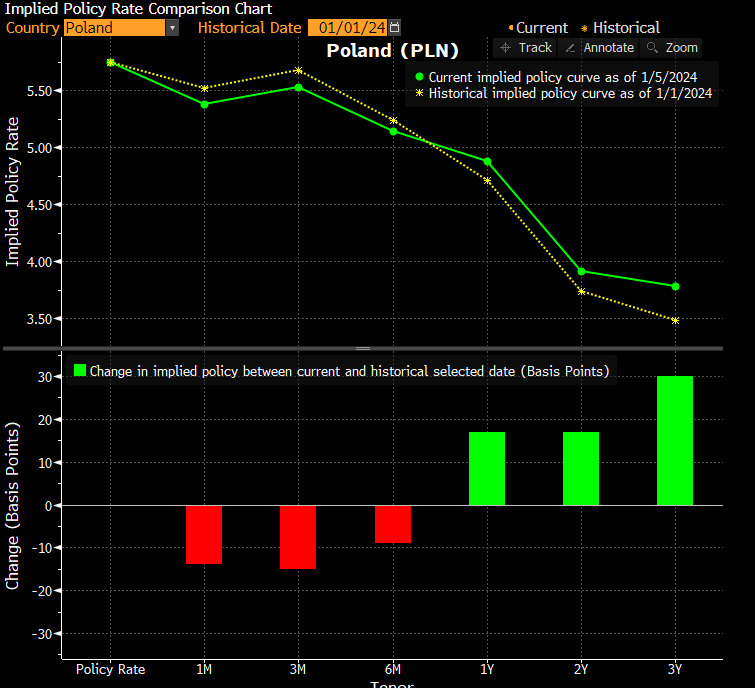755x688 pixels.
Task: Edit the 01/01/24 historical date field
Action: [348, 27]
